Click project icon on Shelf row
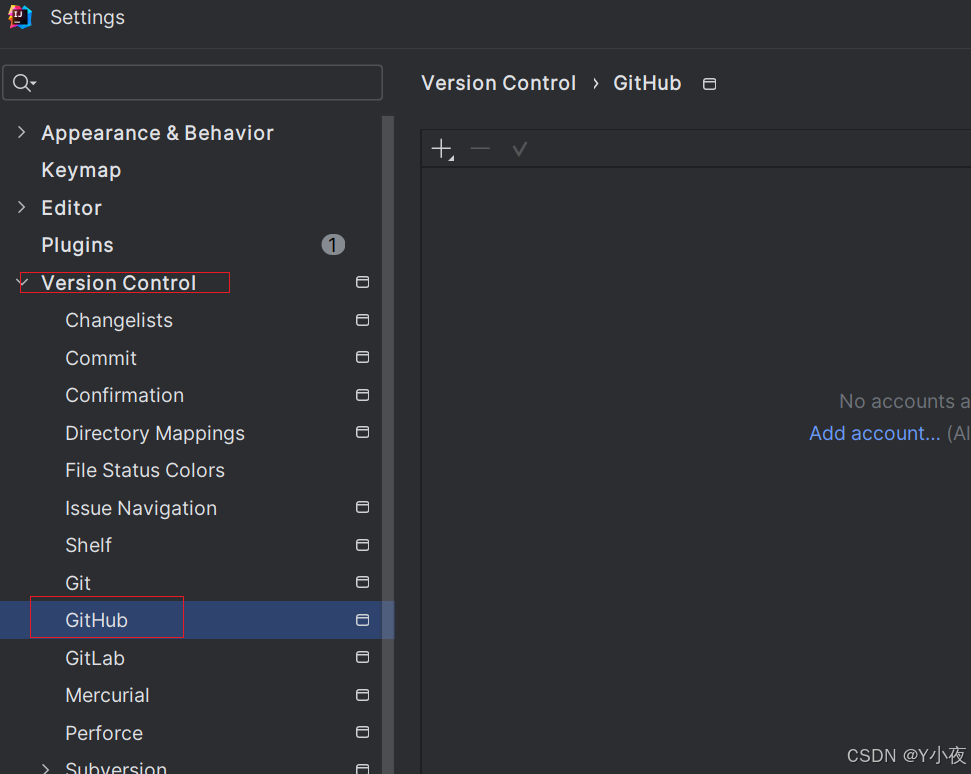This screenshot has width=971, height=774. 362,545
